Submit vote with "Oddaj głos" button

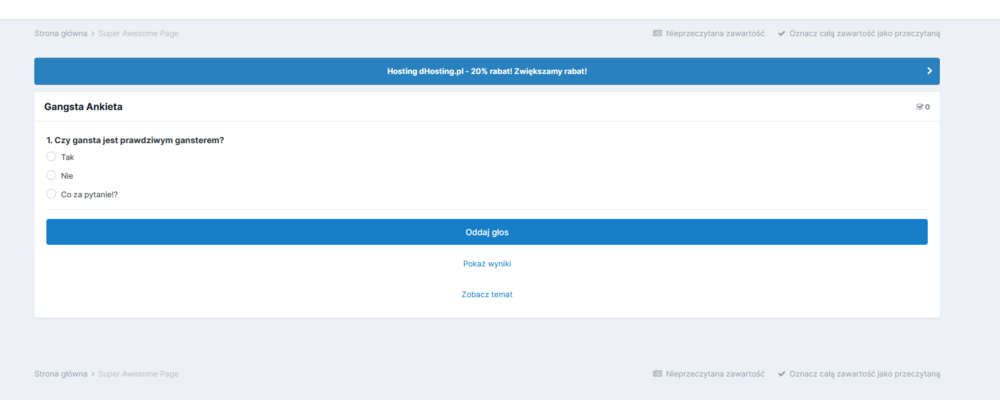(487, 232)
